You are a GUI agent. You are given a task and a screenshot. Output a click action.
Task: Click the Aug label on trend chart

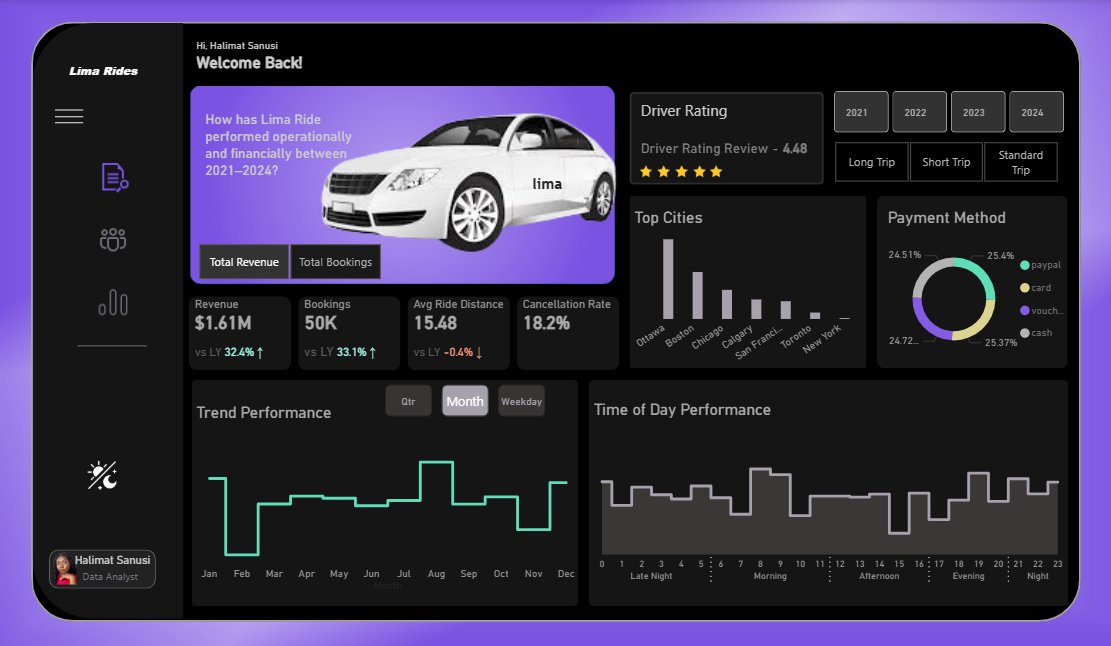(x=436, y=574)
